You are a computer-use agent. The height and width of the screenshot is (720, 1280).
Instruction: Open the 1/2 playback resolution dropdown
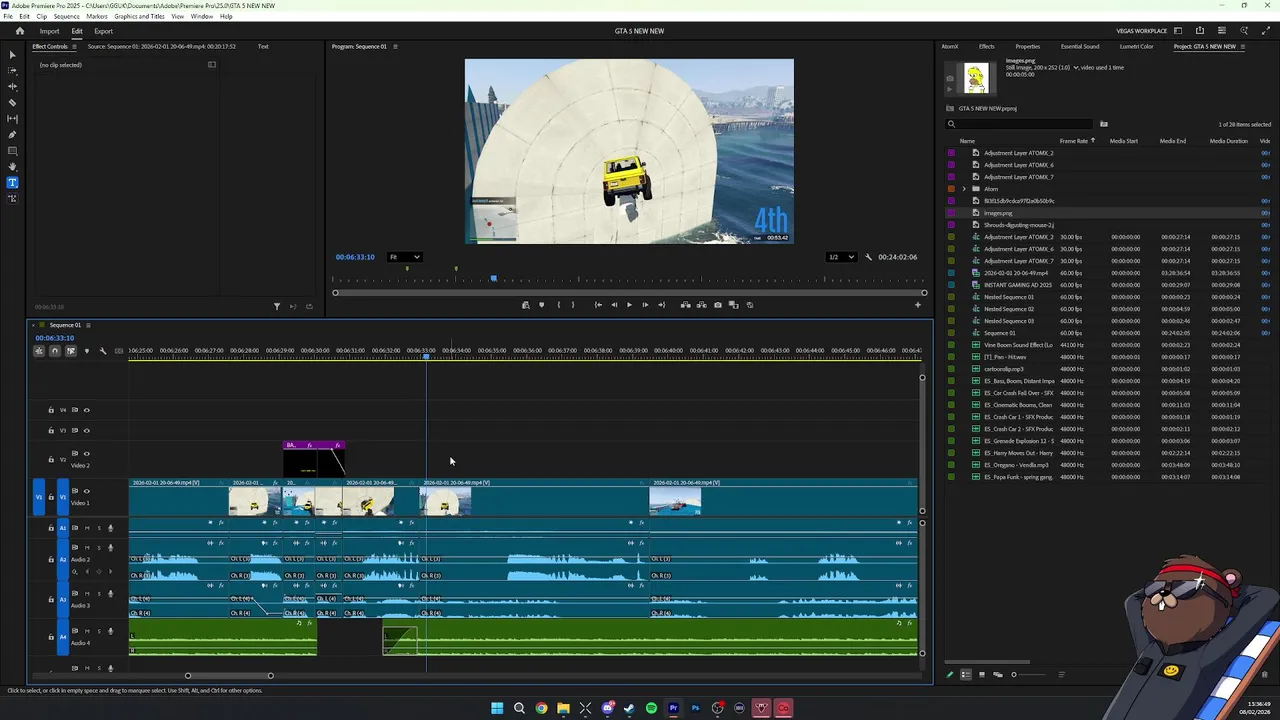841,257
